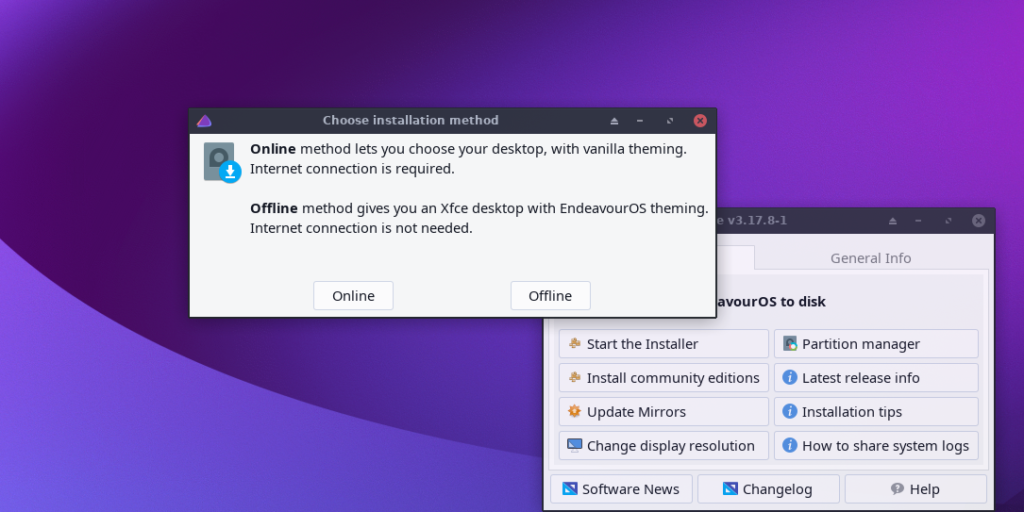Open Help
1024x512 pixels.
coord(915,488)
